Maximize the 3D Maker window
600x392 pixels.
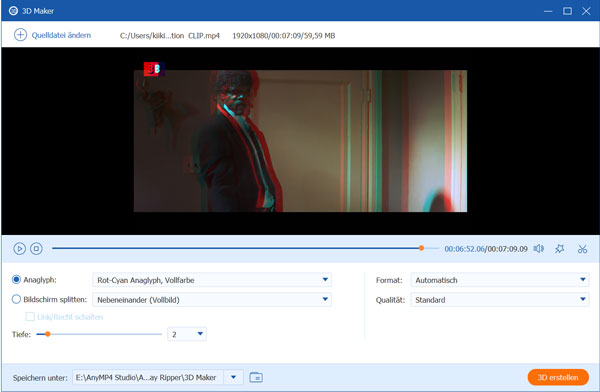click(567, 11)
